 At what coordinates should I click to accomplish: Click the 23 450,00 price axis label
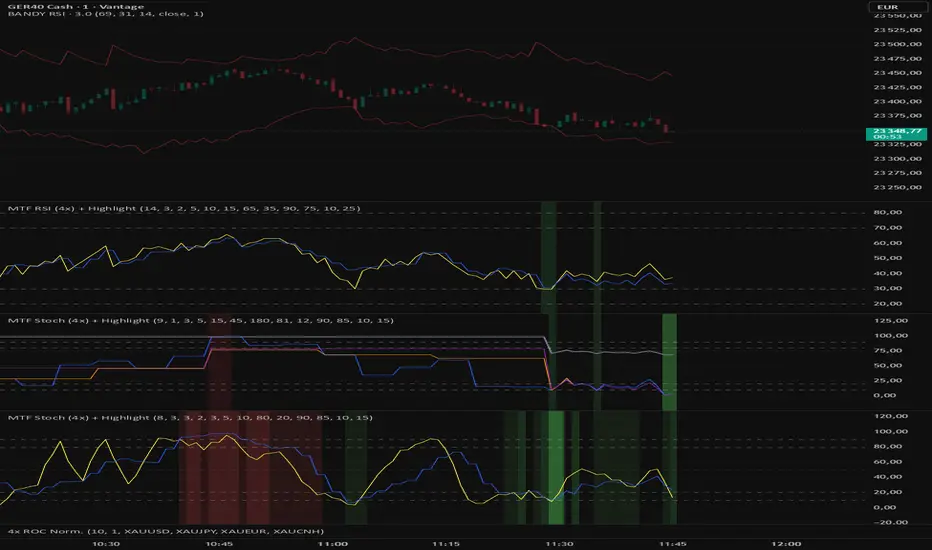tap(898, 73)
